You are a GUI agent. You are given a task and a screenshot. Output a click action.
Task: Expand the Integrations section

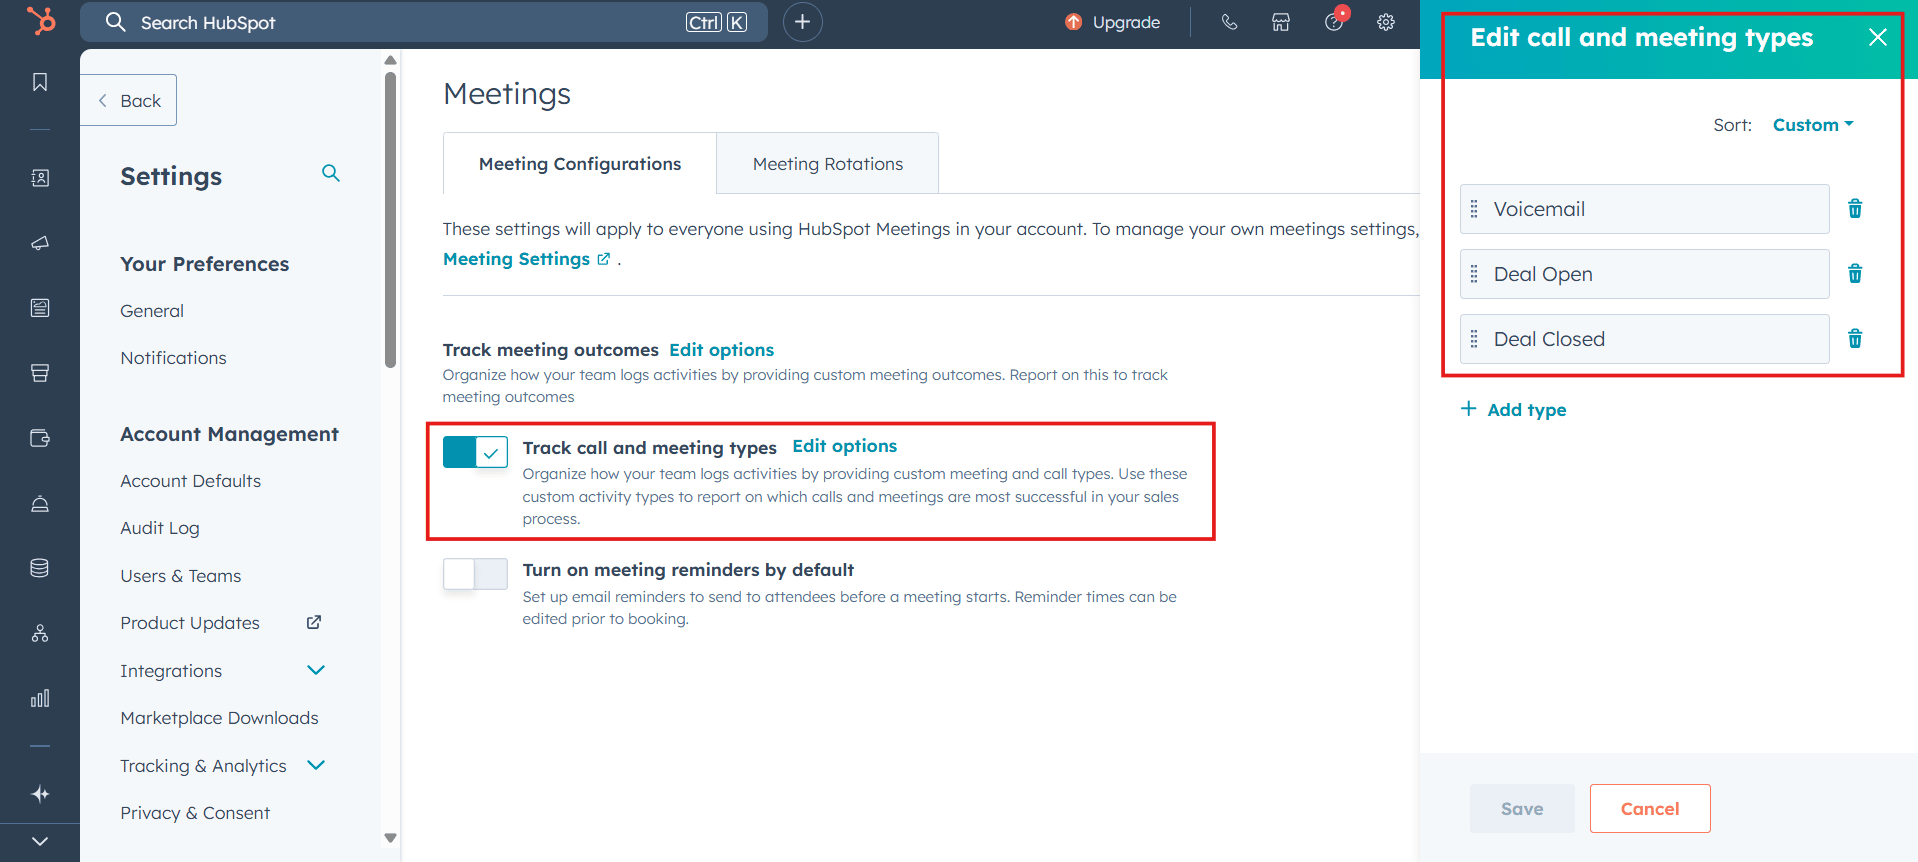(316, 670)
